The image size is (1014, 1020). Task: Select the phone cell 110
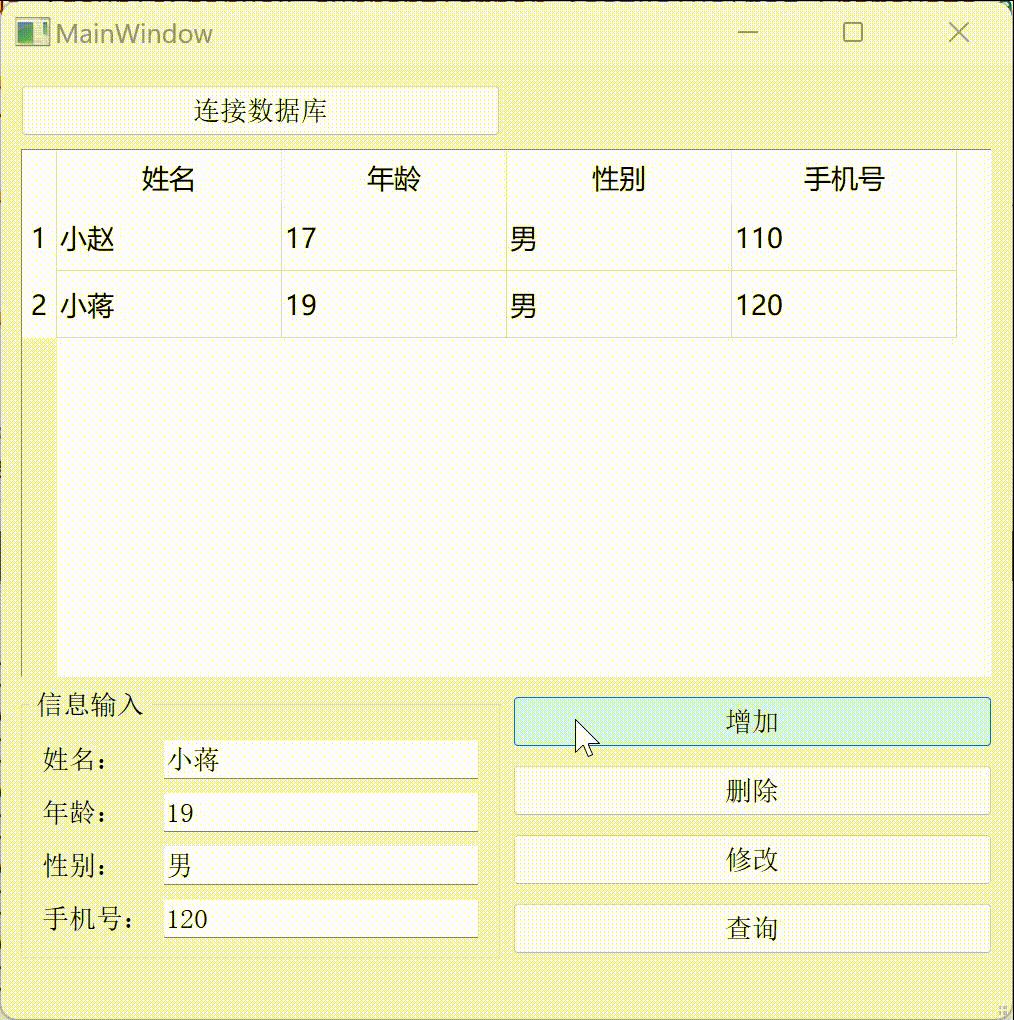coord(844,237)
